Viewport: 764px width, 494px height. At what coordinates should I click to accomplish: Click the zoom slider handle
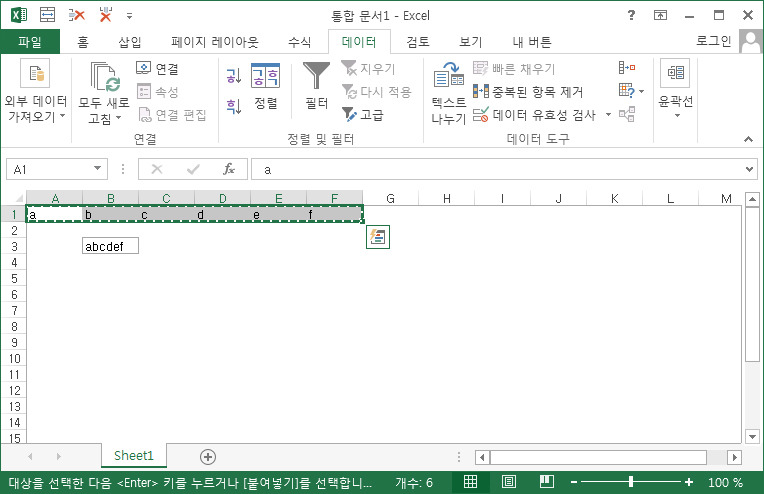631,482
